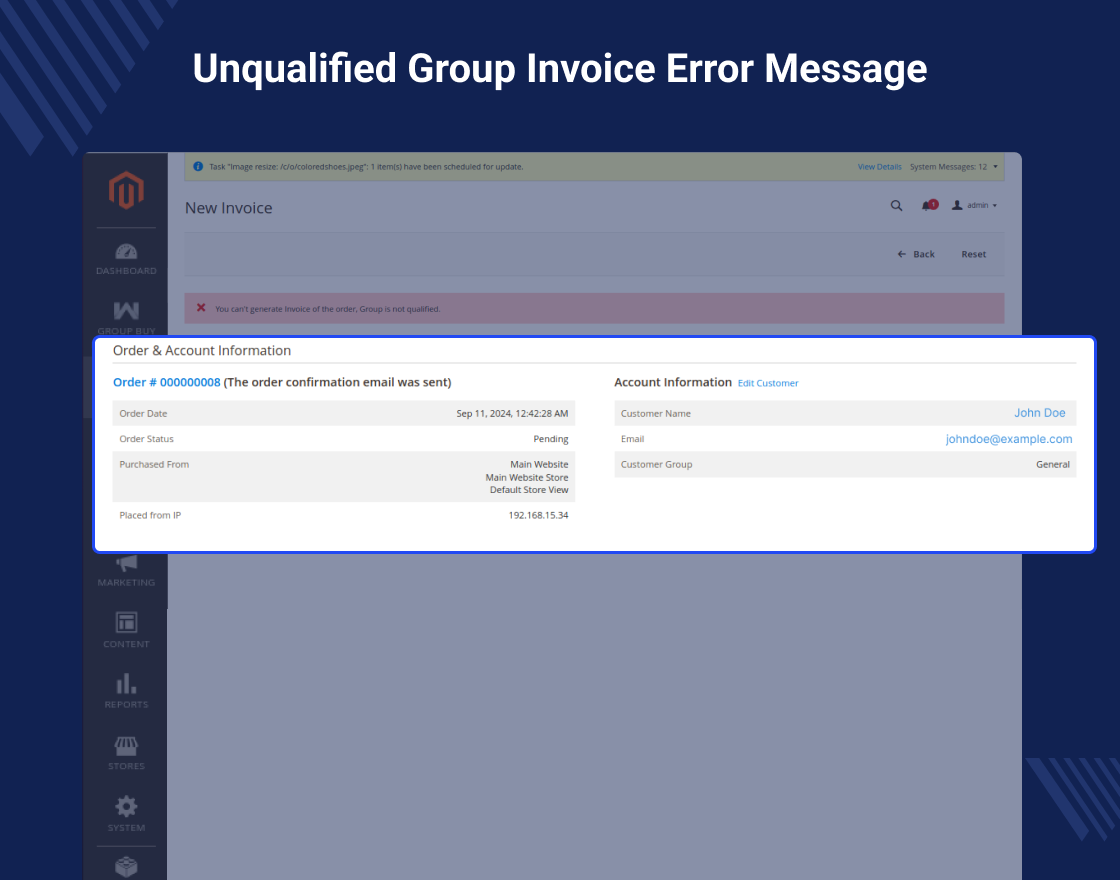Open the Dashboard sidebar icon
This screenshot has height=880, width=1120.
click(x=126, y=259)
